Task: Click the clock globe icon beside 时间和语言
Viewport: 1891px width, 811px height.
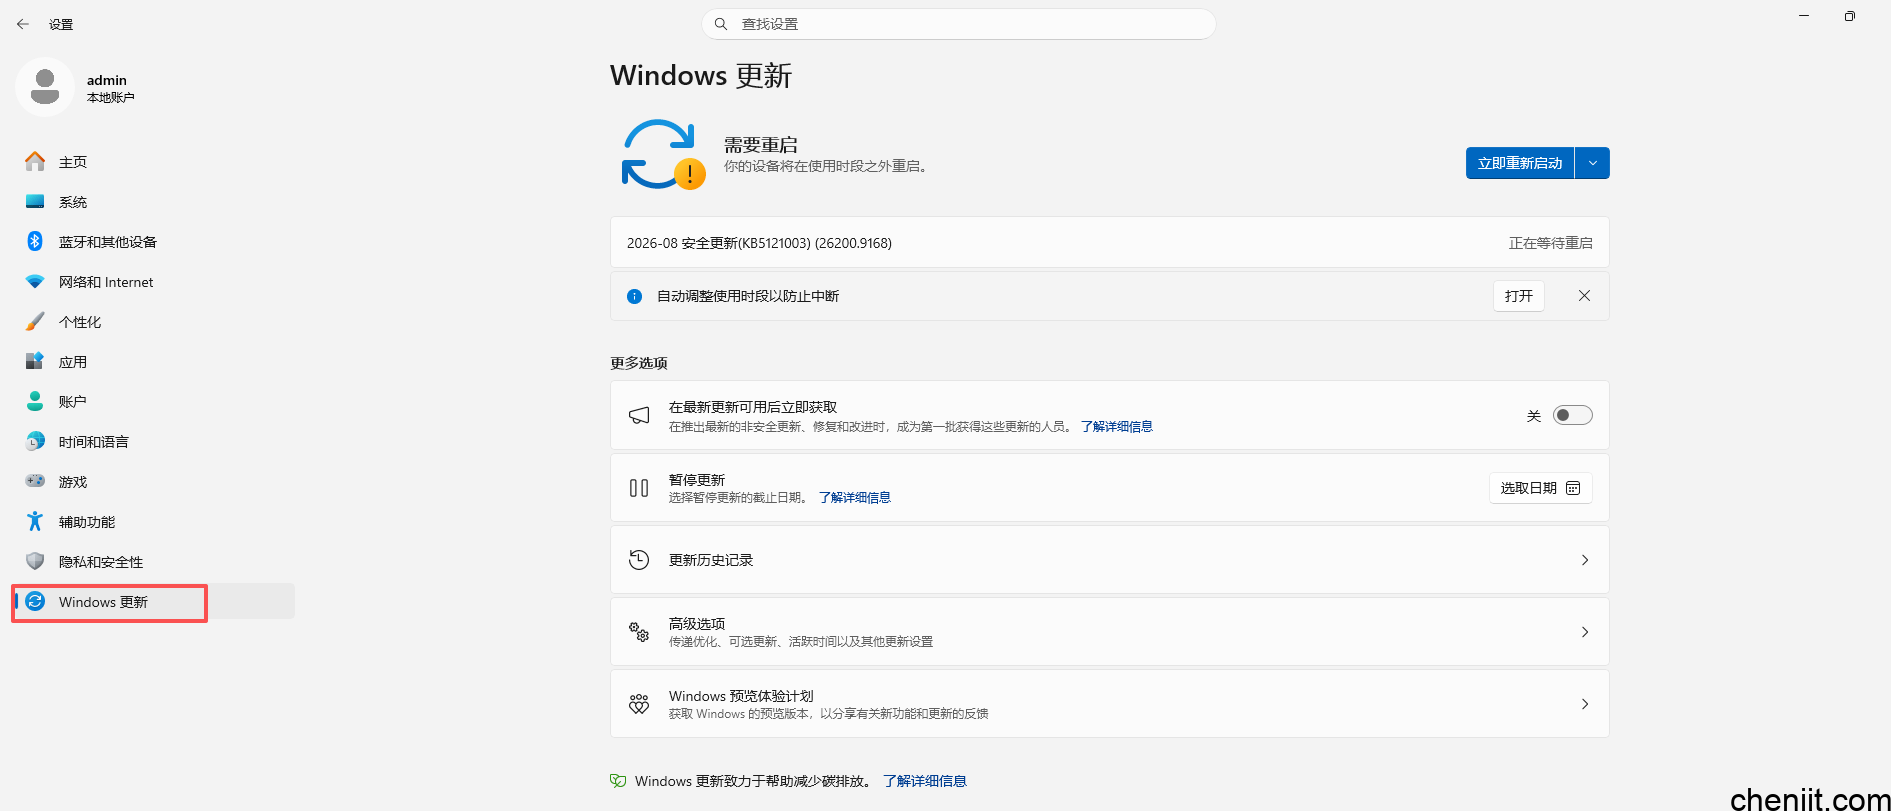Action: click(x=35, y=441)
